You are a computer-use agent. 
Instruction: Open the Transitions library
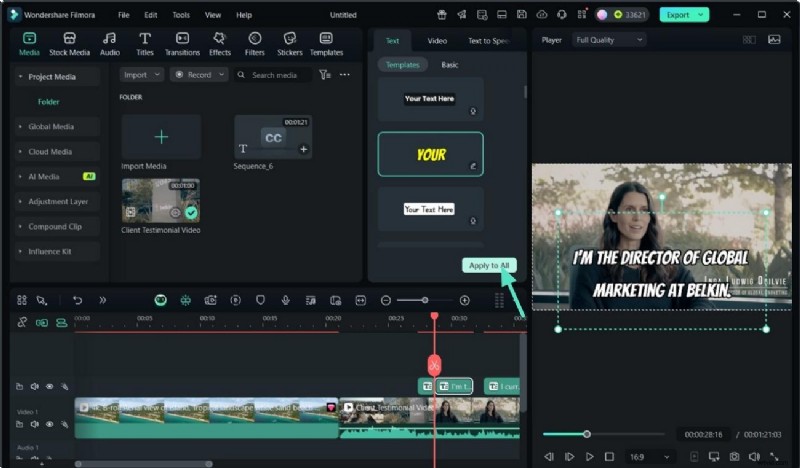tap(182, 43)
